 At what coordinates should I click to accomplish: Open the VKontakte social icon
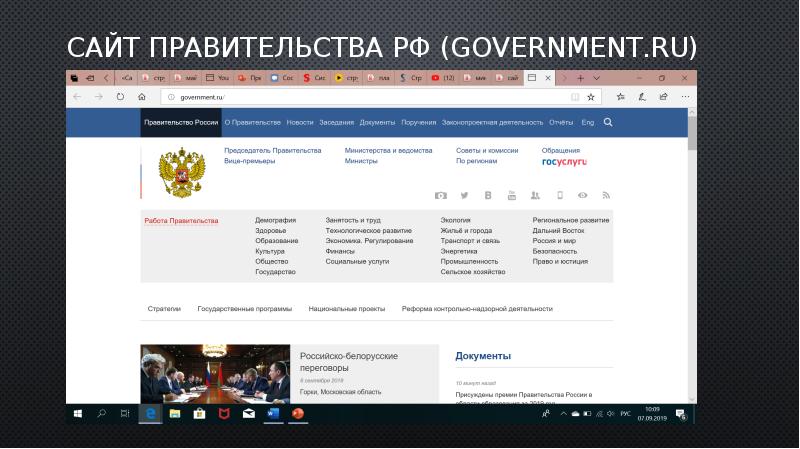[x=488, y=195]
